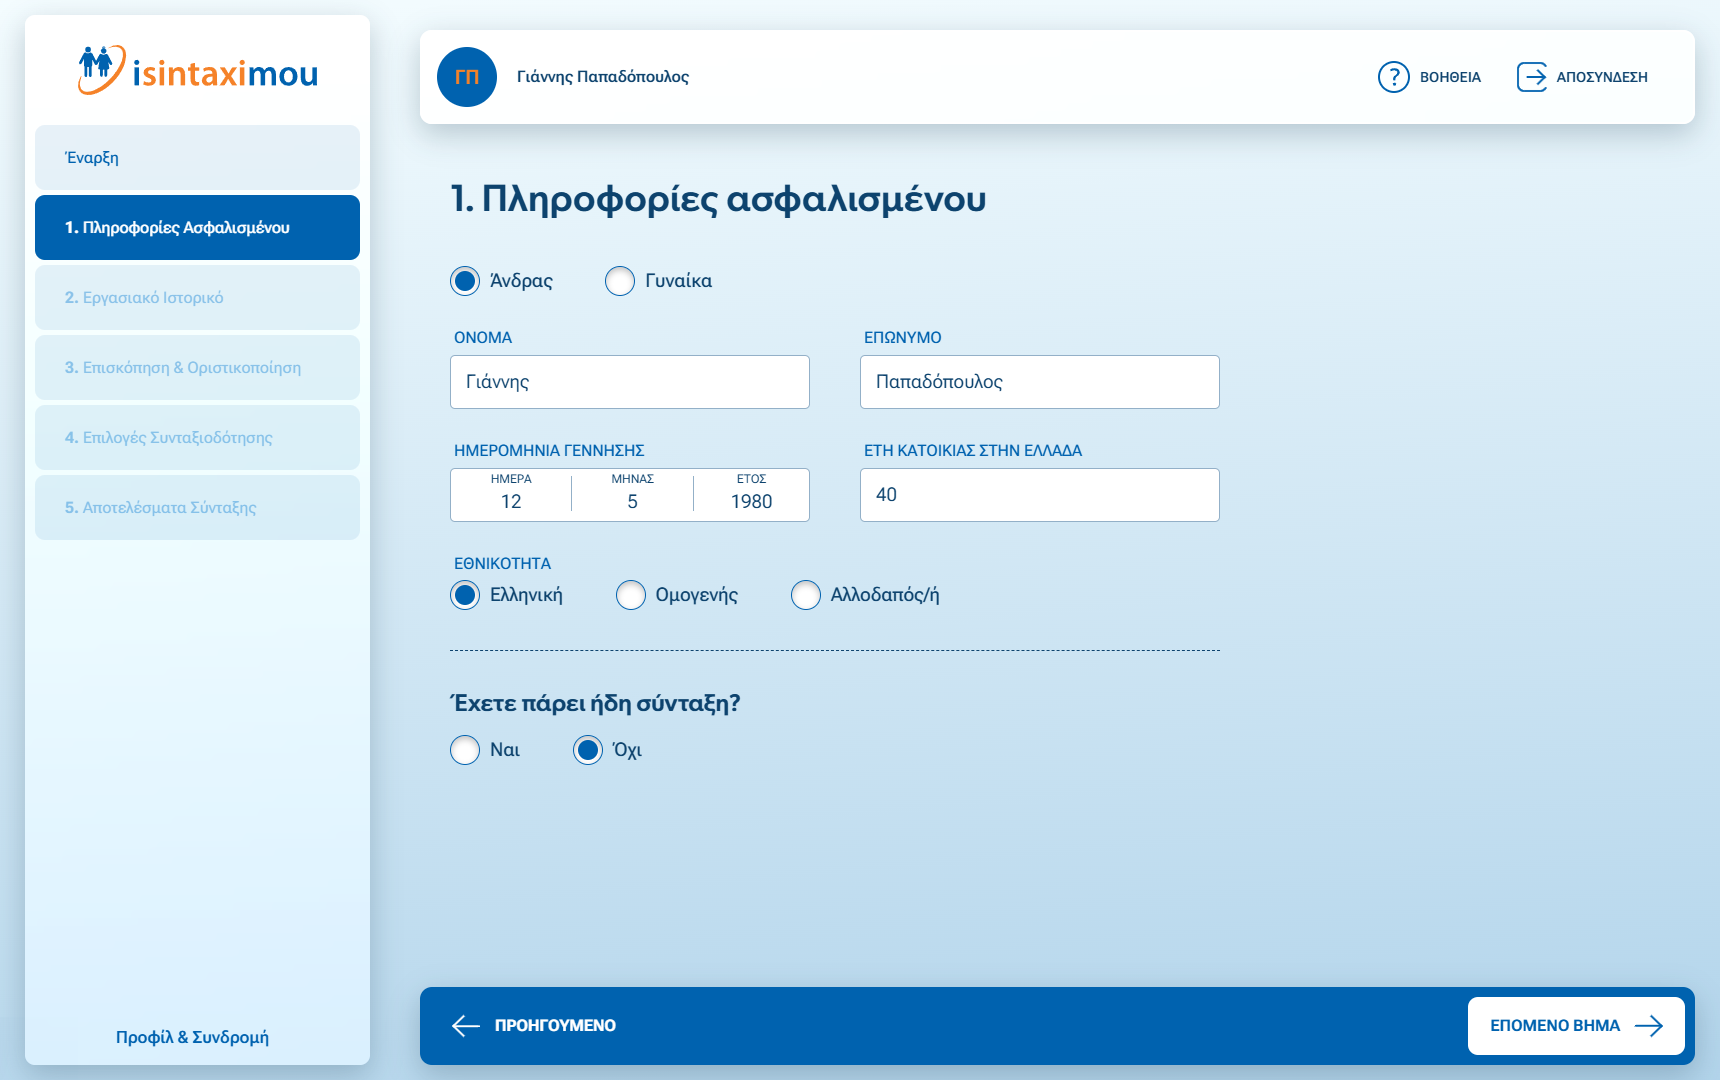Choose Ομογενής nationality
The height and width of the screenshot is (1080, 1720).
pos(631,595)
